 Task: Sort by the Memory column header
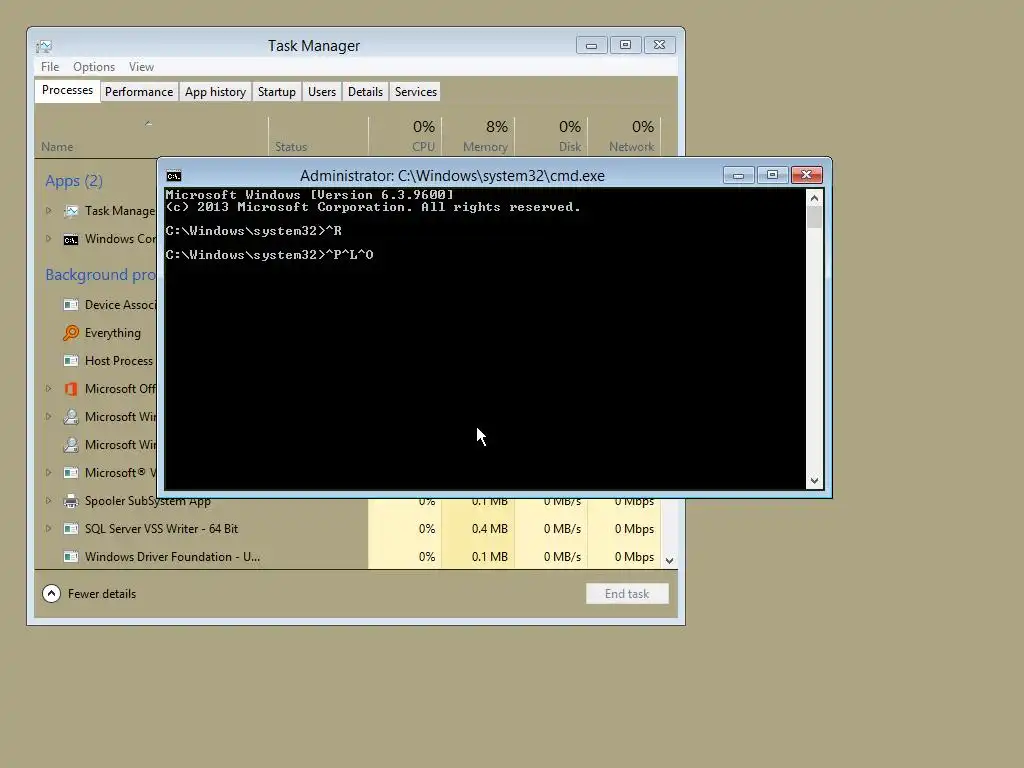pyautogui.click(x=479, y=137)
